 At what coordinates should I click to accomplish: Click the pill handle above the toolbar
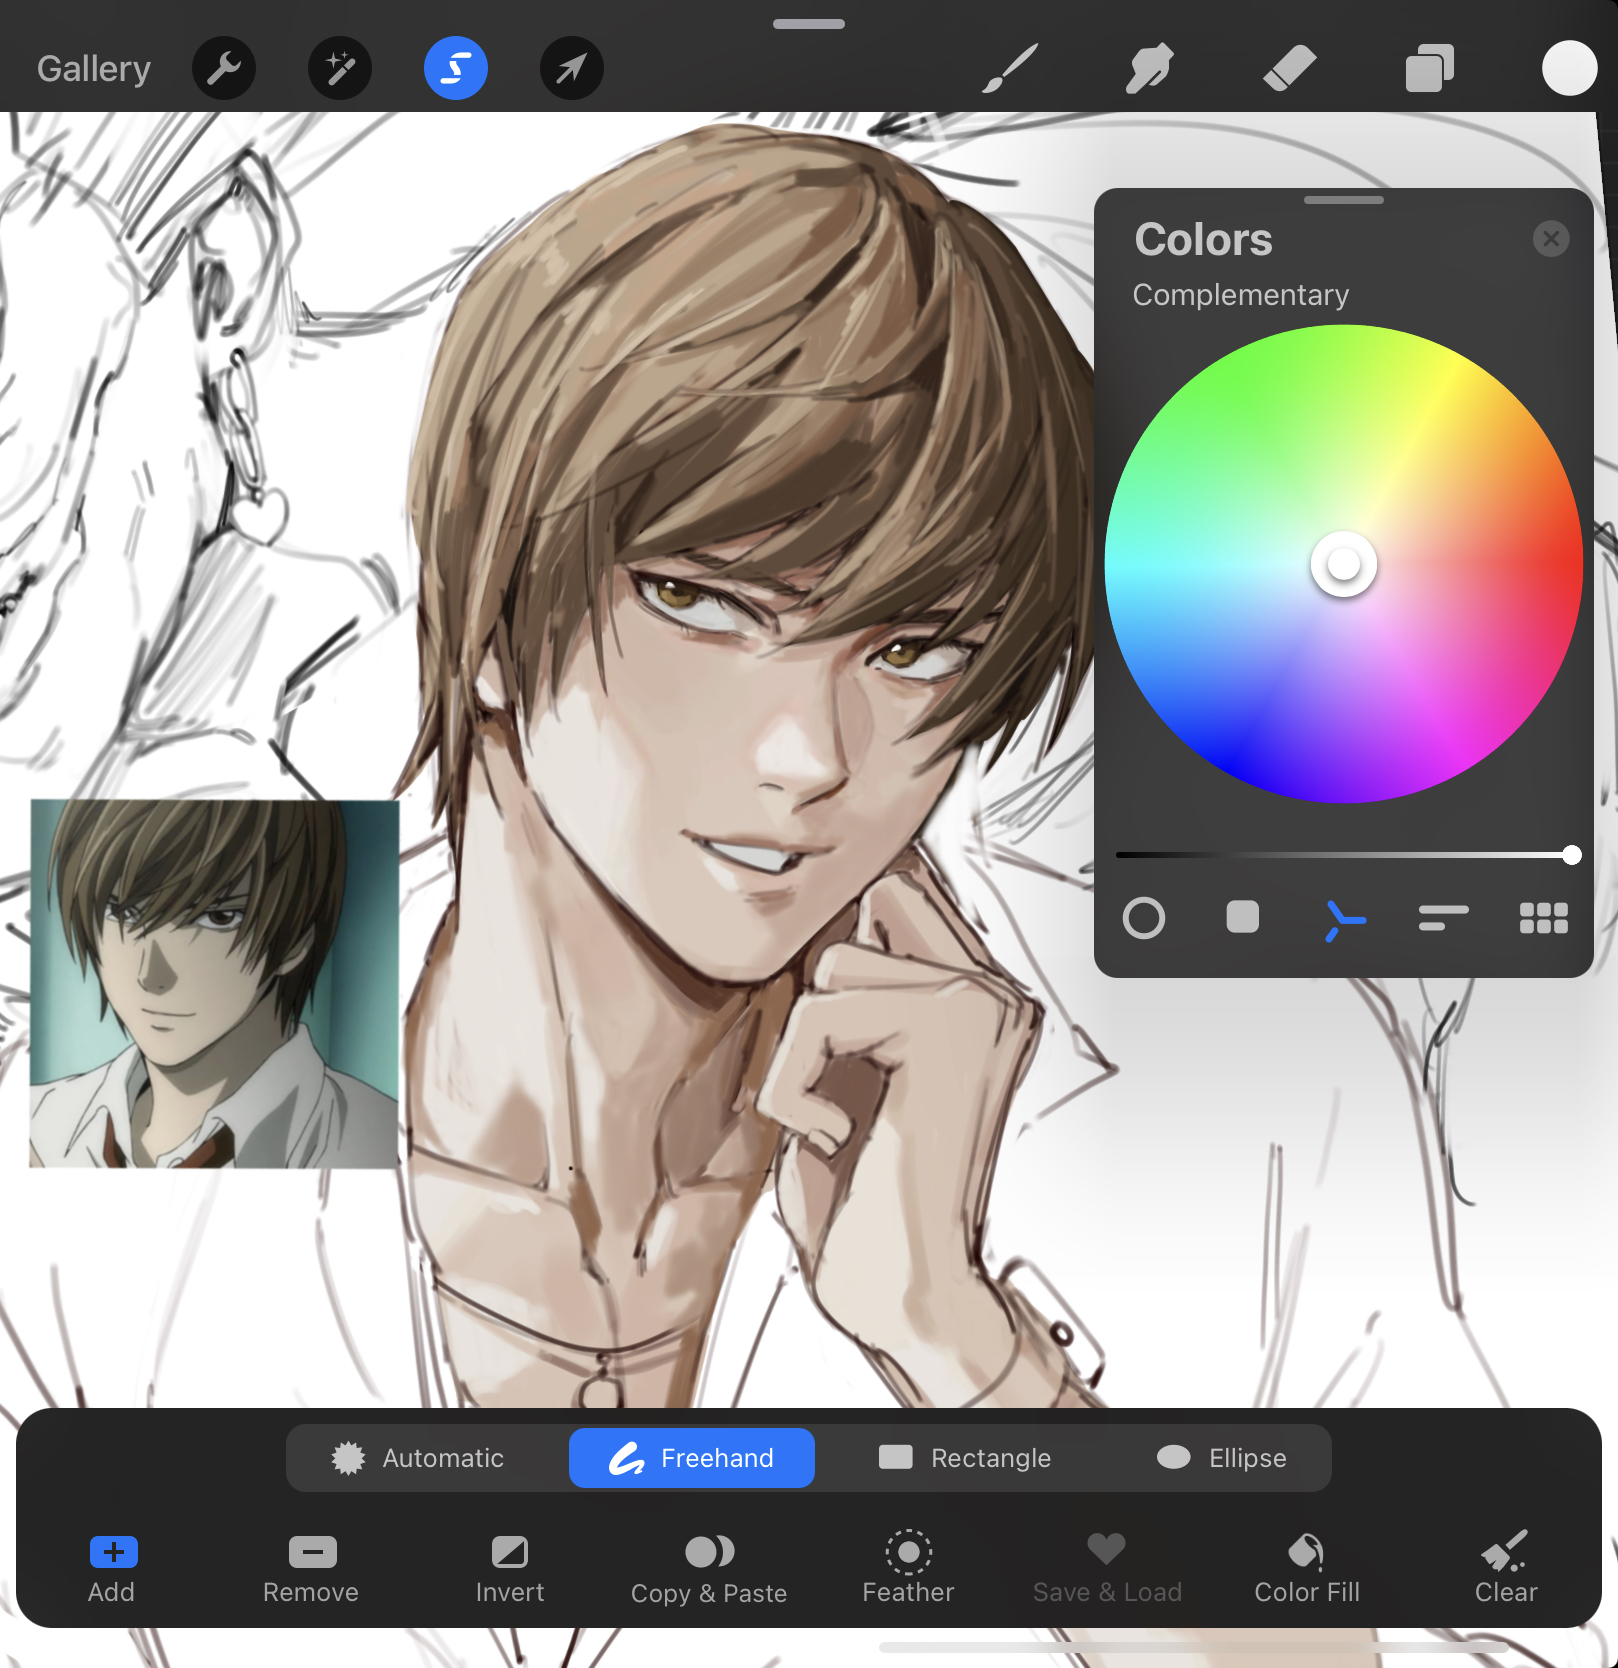pyautogui.click(x=809, y=24)
